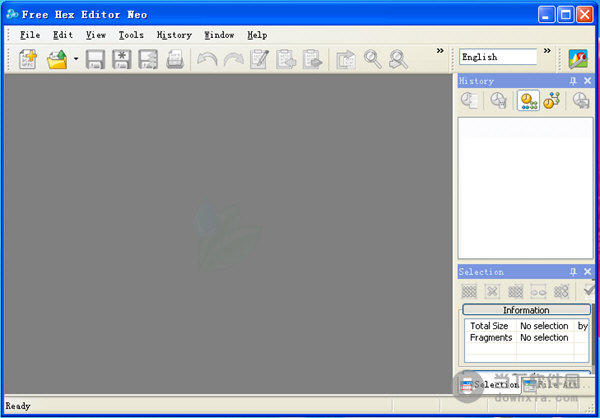Click the Save disk icon
Screen dimensions: 600x418
pyautogui.click(x=95, y=60)
